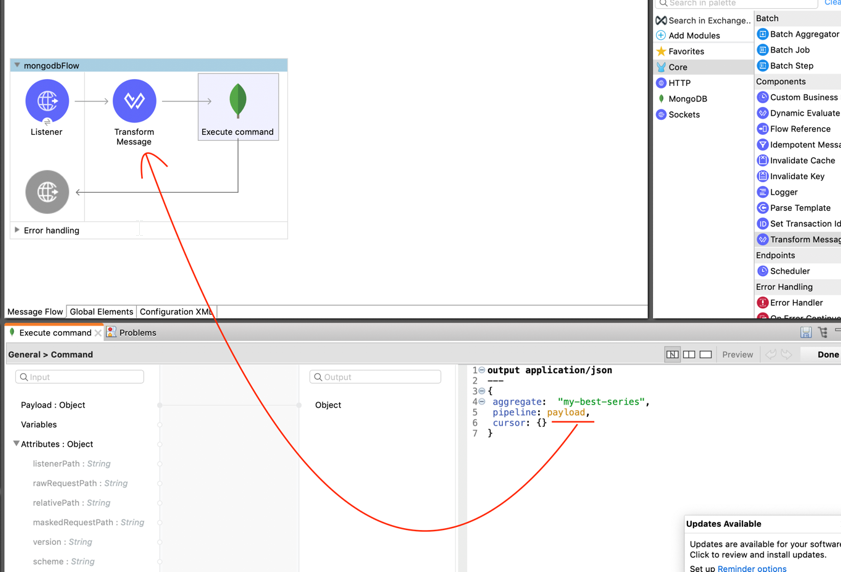Open the Reminder options link
The height and width of the screenshot is (575, 841).
(752, 569)
